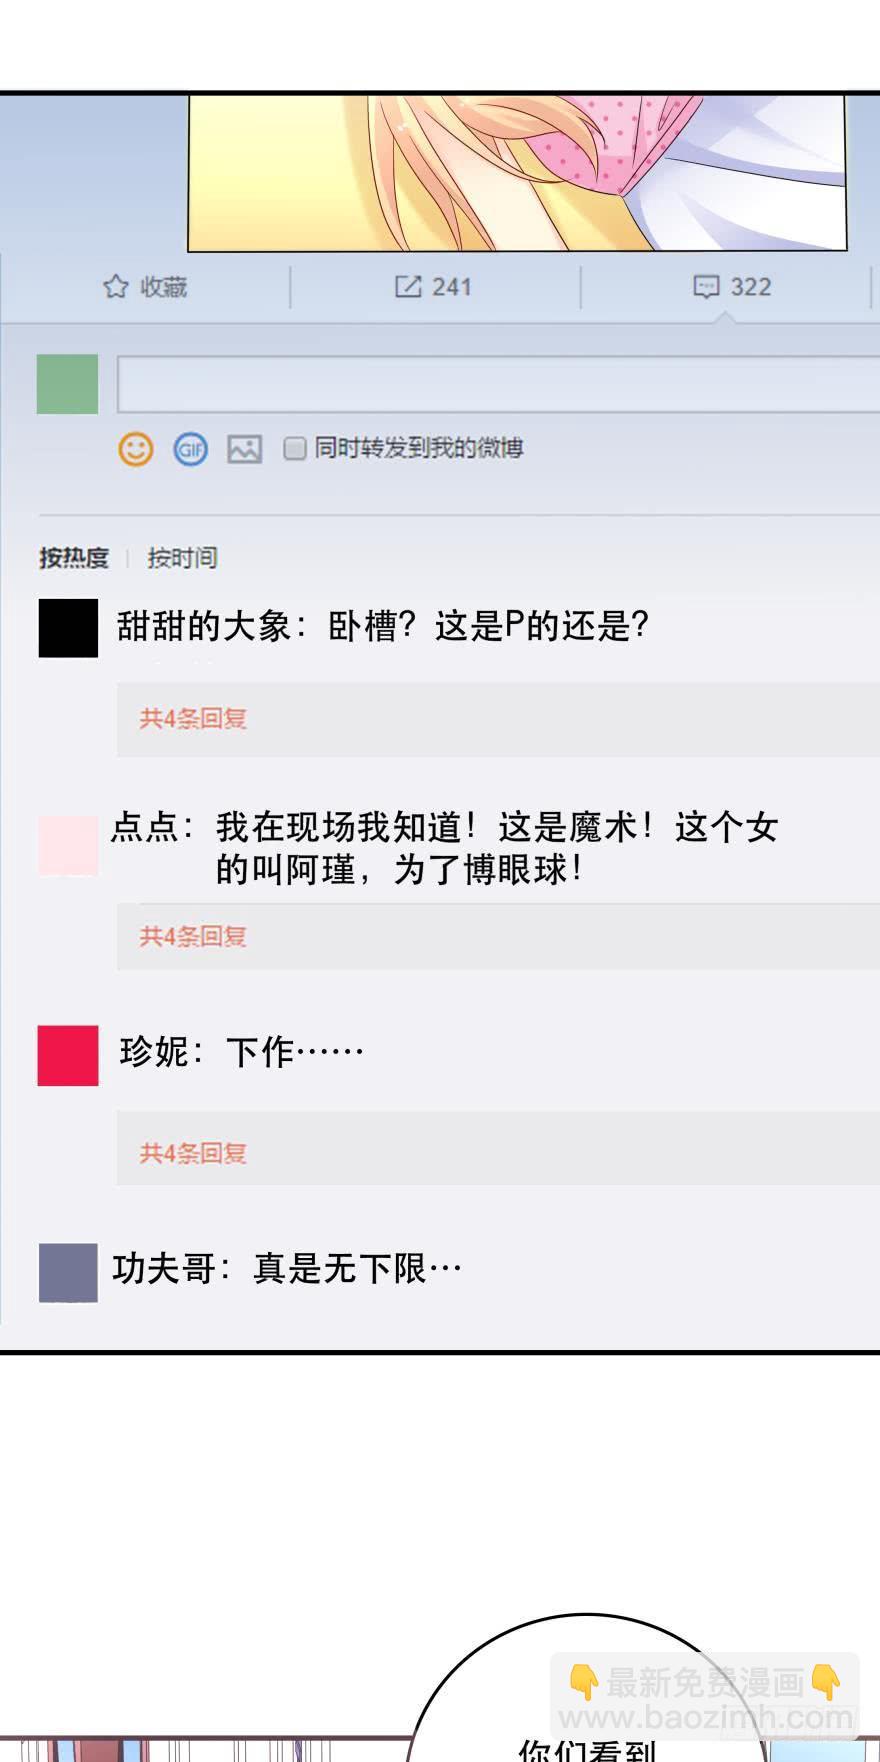This screenshot has width=880, height=1762.
Task: Enable 同时转发到我的微博 checkbox
Action: tap(294, 448)
